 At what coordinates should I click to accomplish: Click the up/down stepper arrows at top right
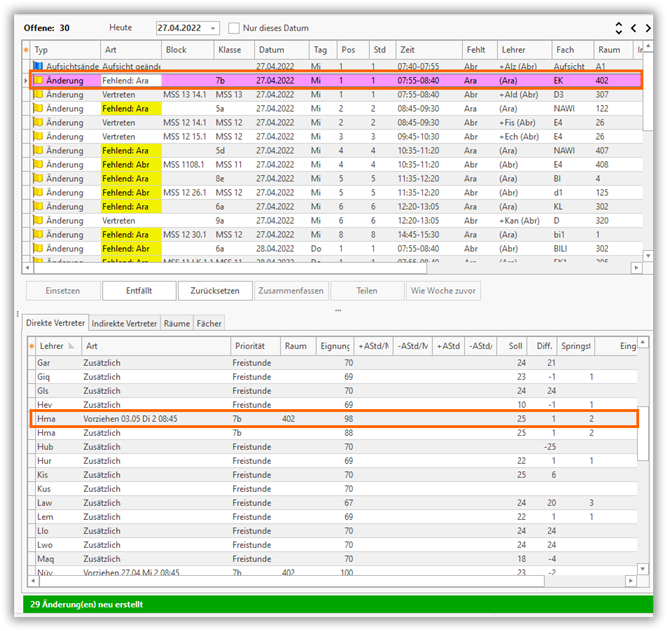(x=618, y=28)
